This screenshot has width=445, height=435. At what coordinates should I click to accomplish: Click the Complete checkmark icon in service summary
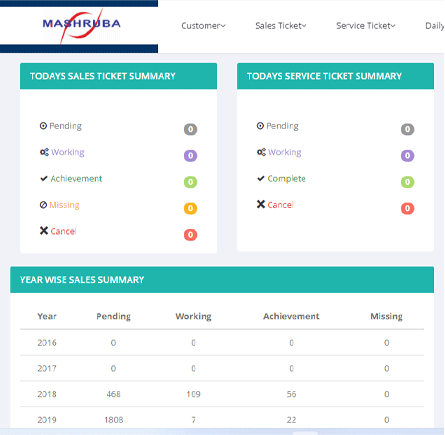click(x=261, y=179)
